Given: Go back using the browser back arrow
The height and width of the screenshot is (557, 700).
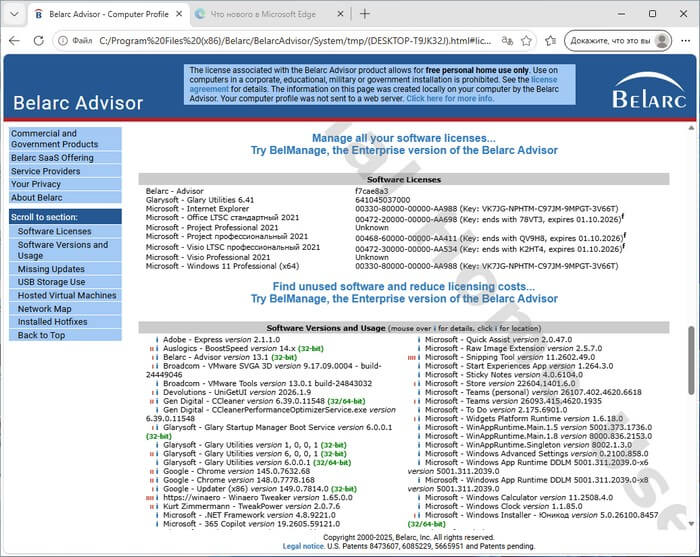Looking at the screenshot, I should click(14, 41).
